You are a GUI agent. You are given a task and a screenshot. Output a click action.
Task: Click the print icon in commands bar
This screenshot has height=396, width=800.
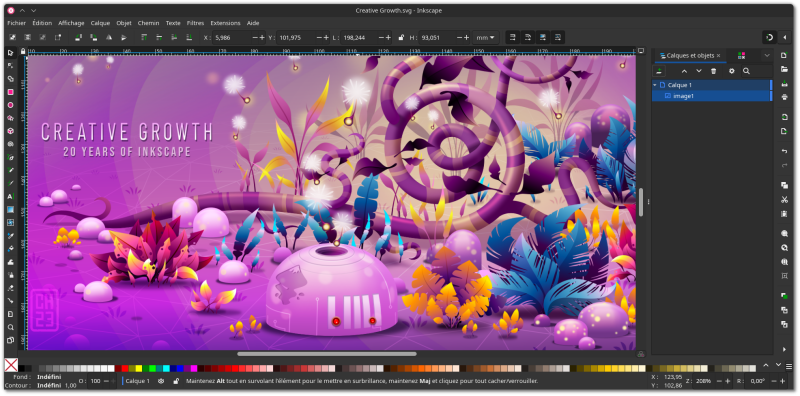(x=785, y=97)
